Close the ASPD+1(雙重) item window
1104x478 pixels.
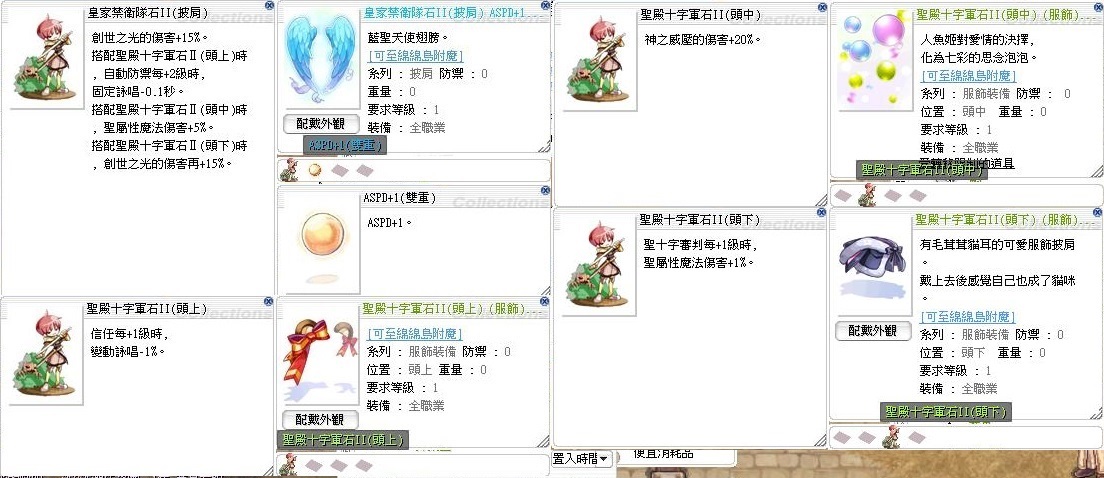pos(545,190)
